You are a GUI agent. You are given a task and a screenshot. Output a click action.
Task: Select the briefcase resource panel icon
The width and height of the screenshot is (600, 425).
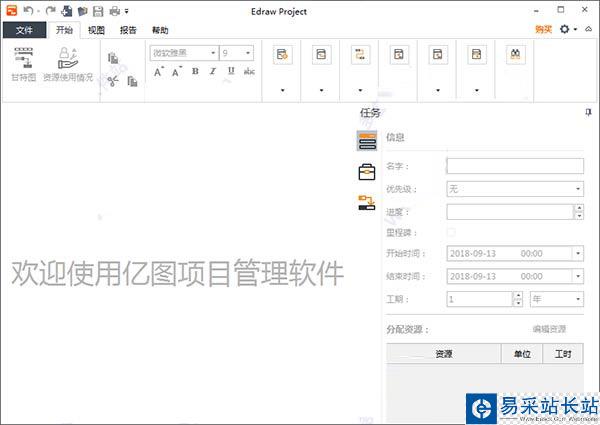[x=367, y=172]
